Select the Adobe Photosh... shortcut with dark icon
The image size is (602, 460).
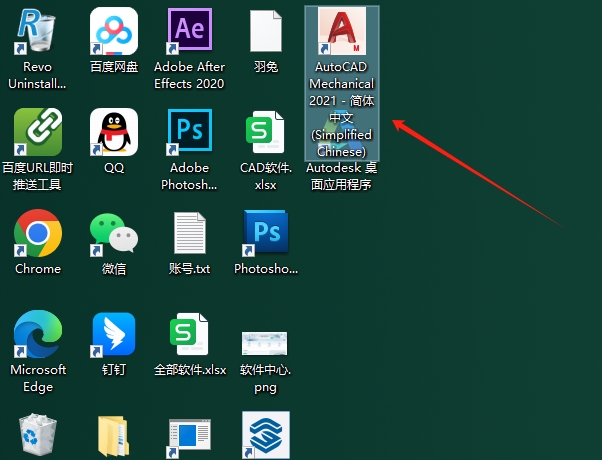[190, 132]
